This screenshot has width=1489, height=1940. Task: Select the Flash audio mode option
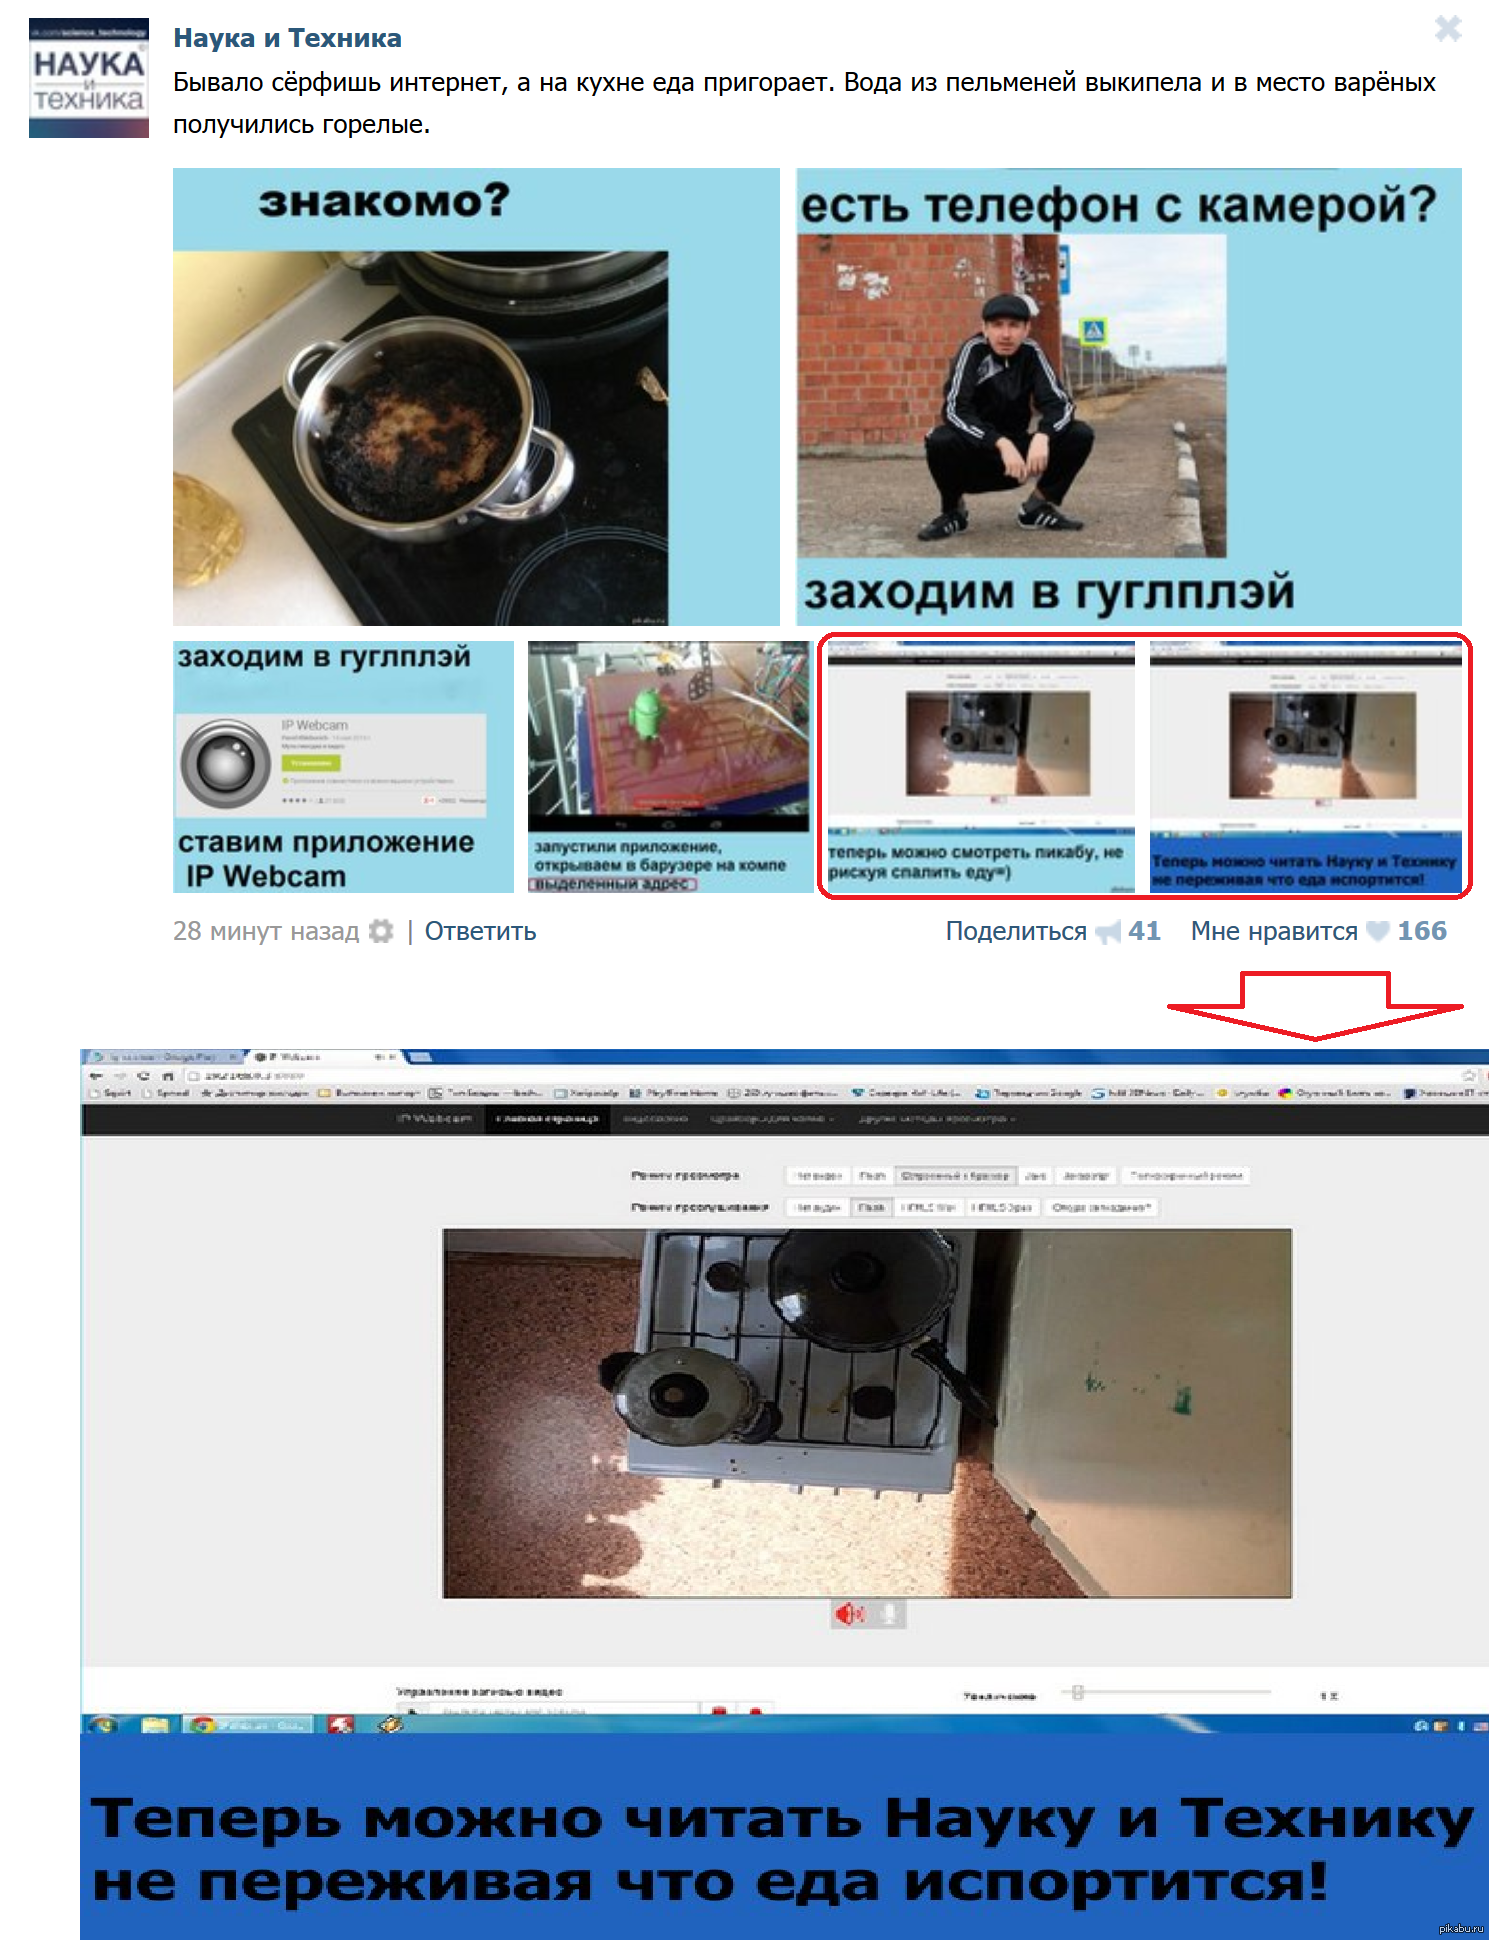click(x=870, y=1207)
